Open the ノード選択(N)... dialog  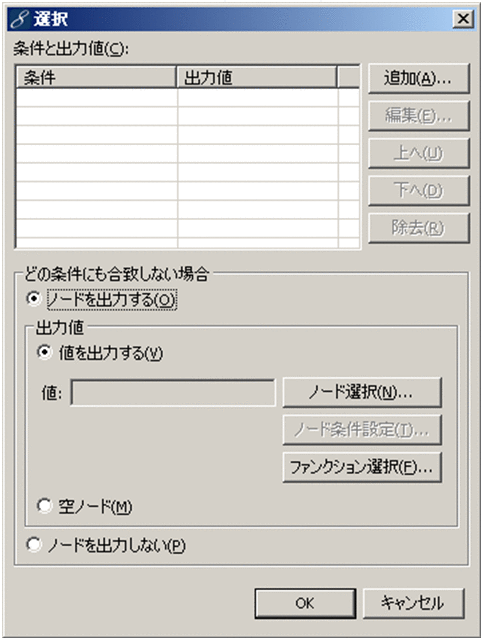pos(362,393)
